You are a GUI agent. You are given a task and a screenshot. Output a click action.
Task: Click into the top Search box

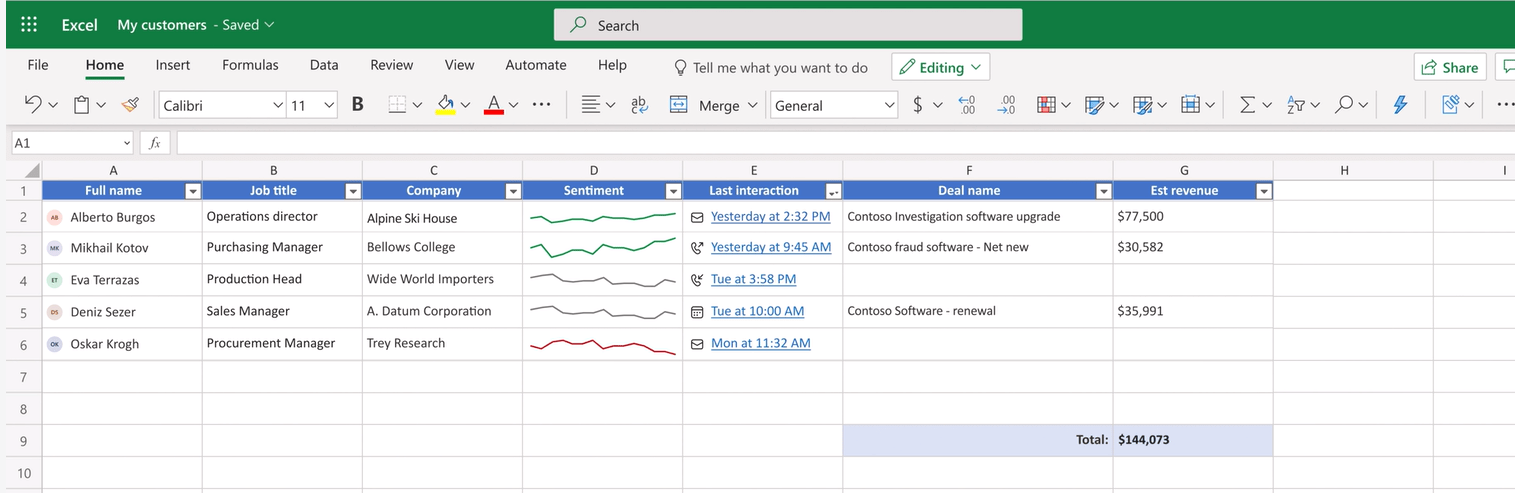(x=788, y=25)
